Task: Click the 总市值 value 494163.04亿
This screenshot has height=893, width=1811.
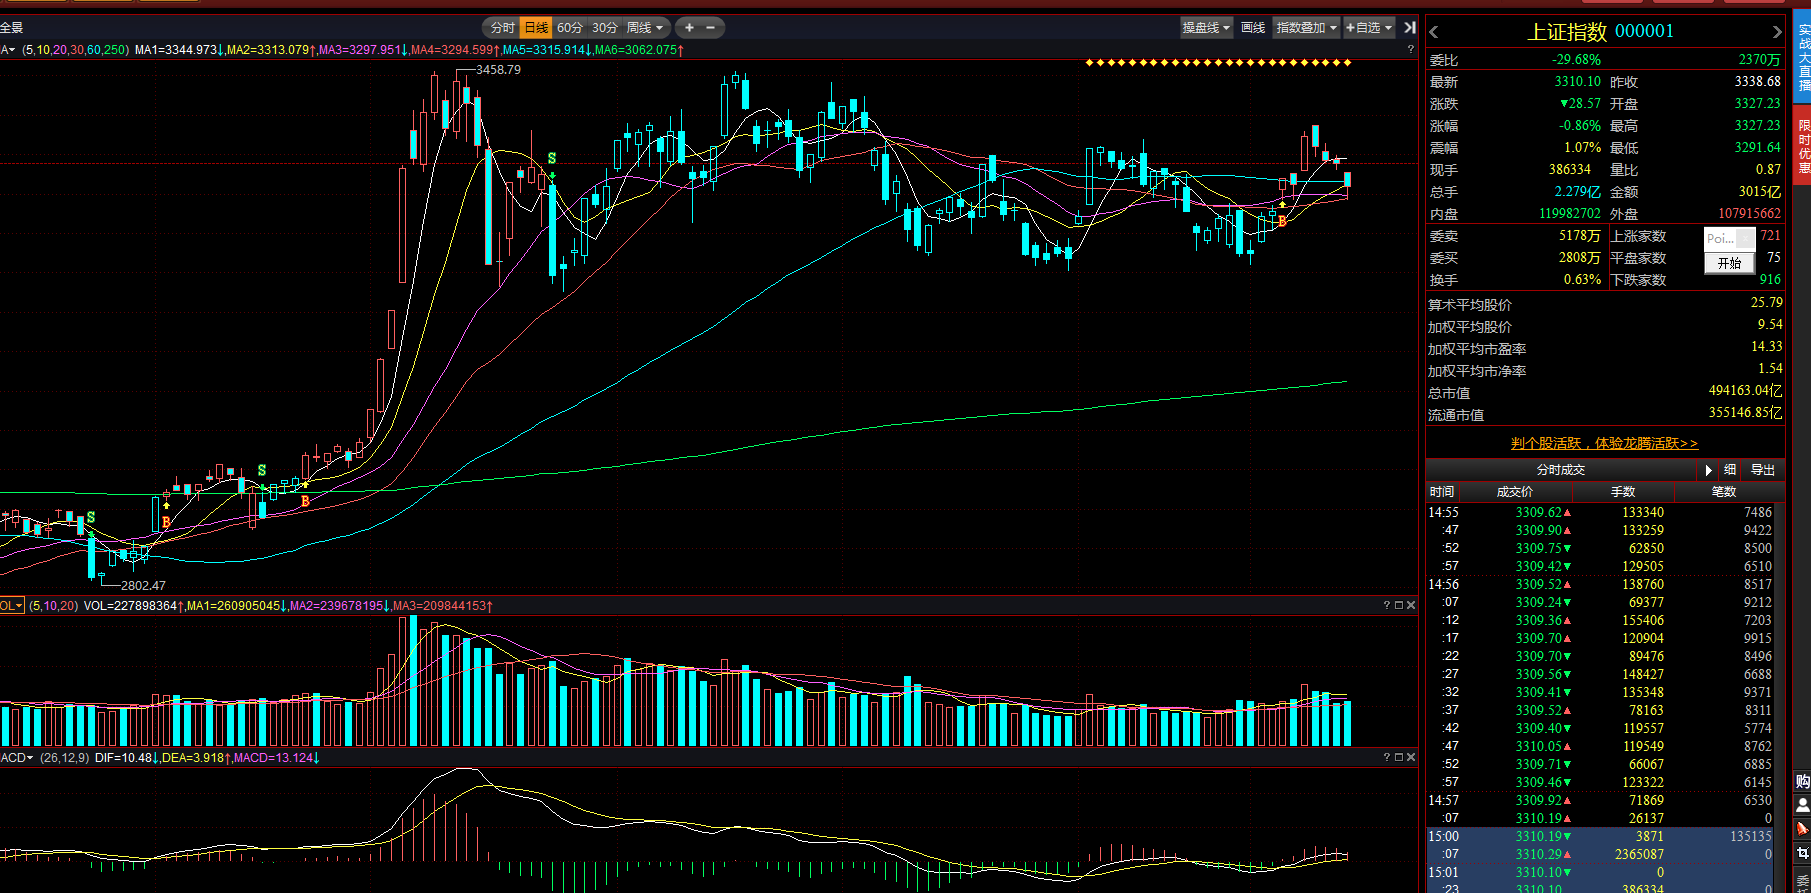Action: coord(1745,391)
